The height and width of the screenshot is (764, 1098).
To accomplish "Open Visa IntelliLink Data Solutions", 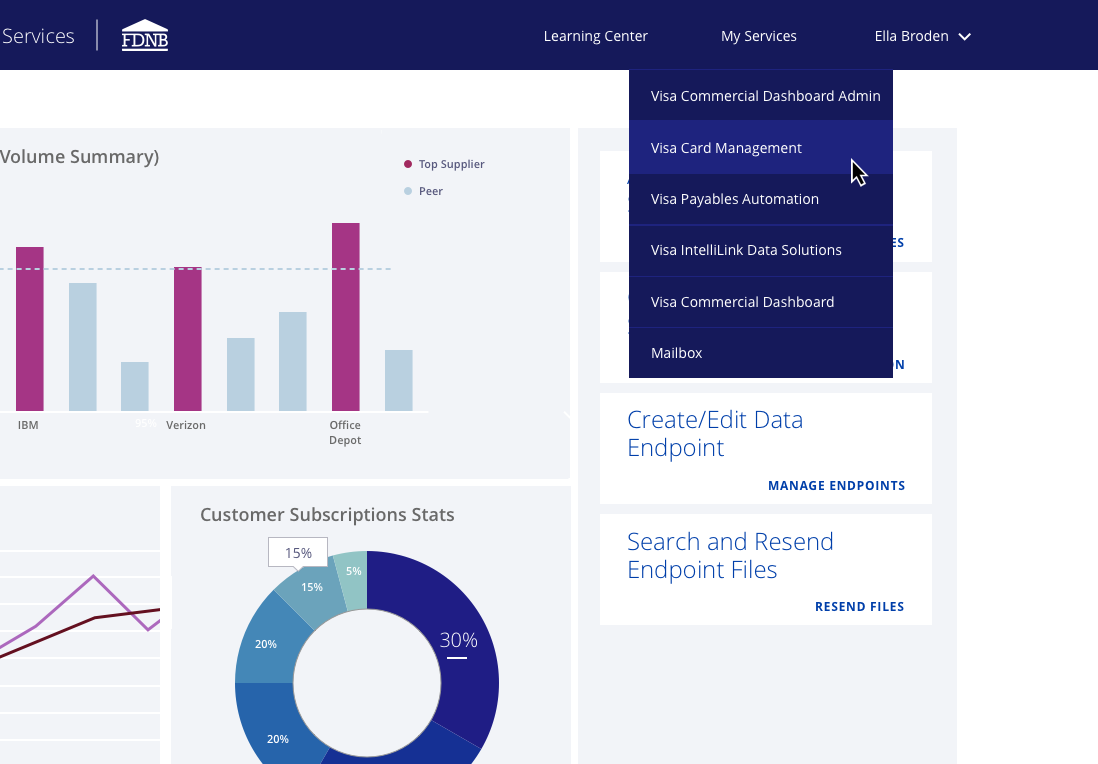I will [760, 250].
